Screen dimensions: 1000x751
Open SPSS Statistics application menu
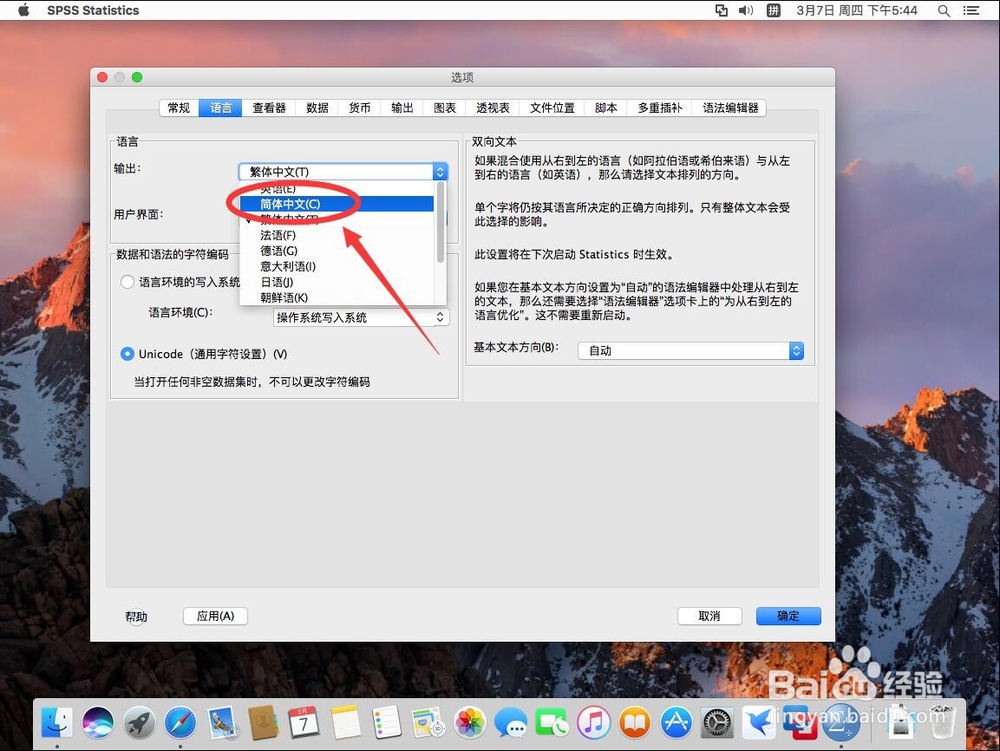point(93,10)
